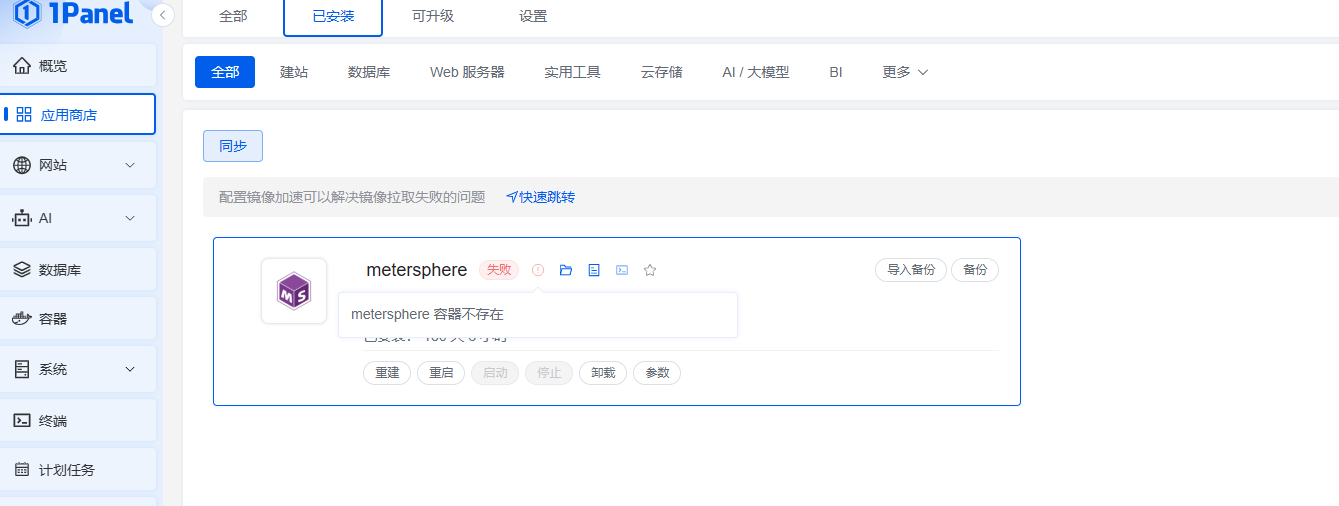Open 计划任务 in the sidebar
Image resolution: width=1339 pixels, height=506 pixels.
coord(79,470)
